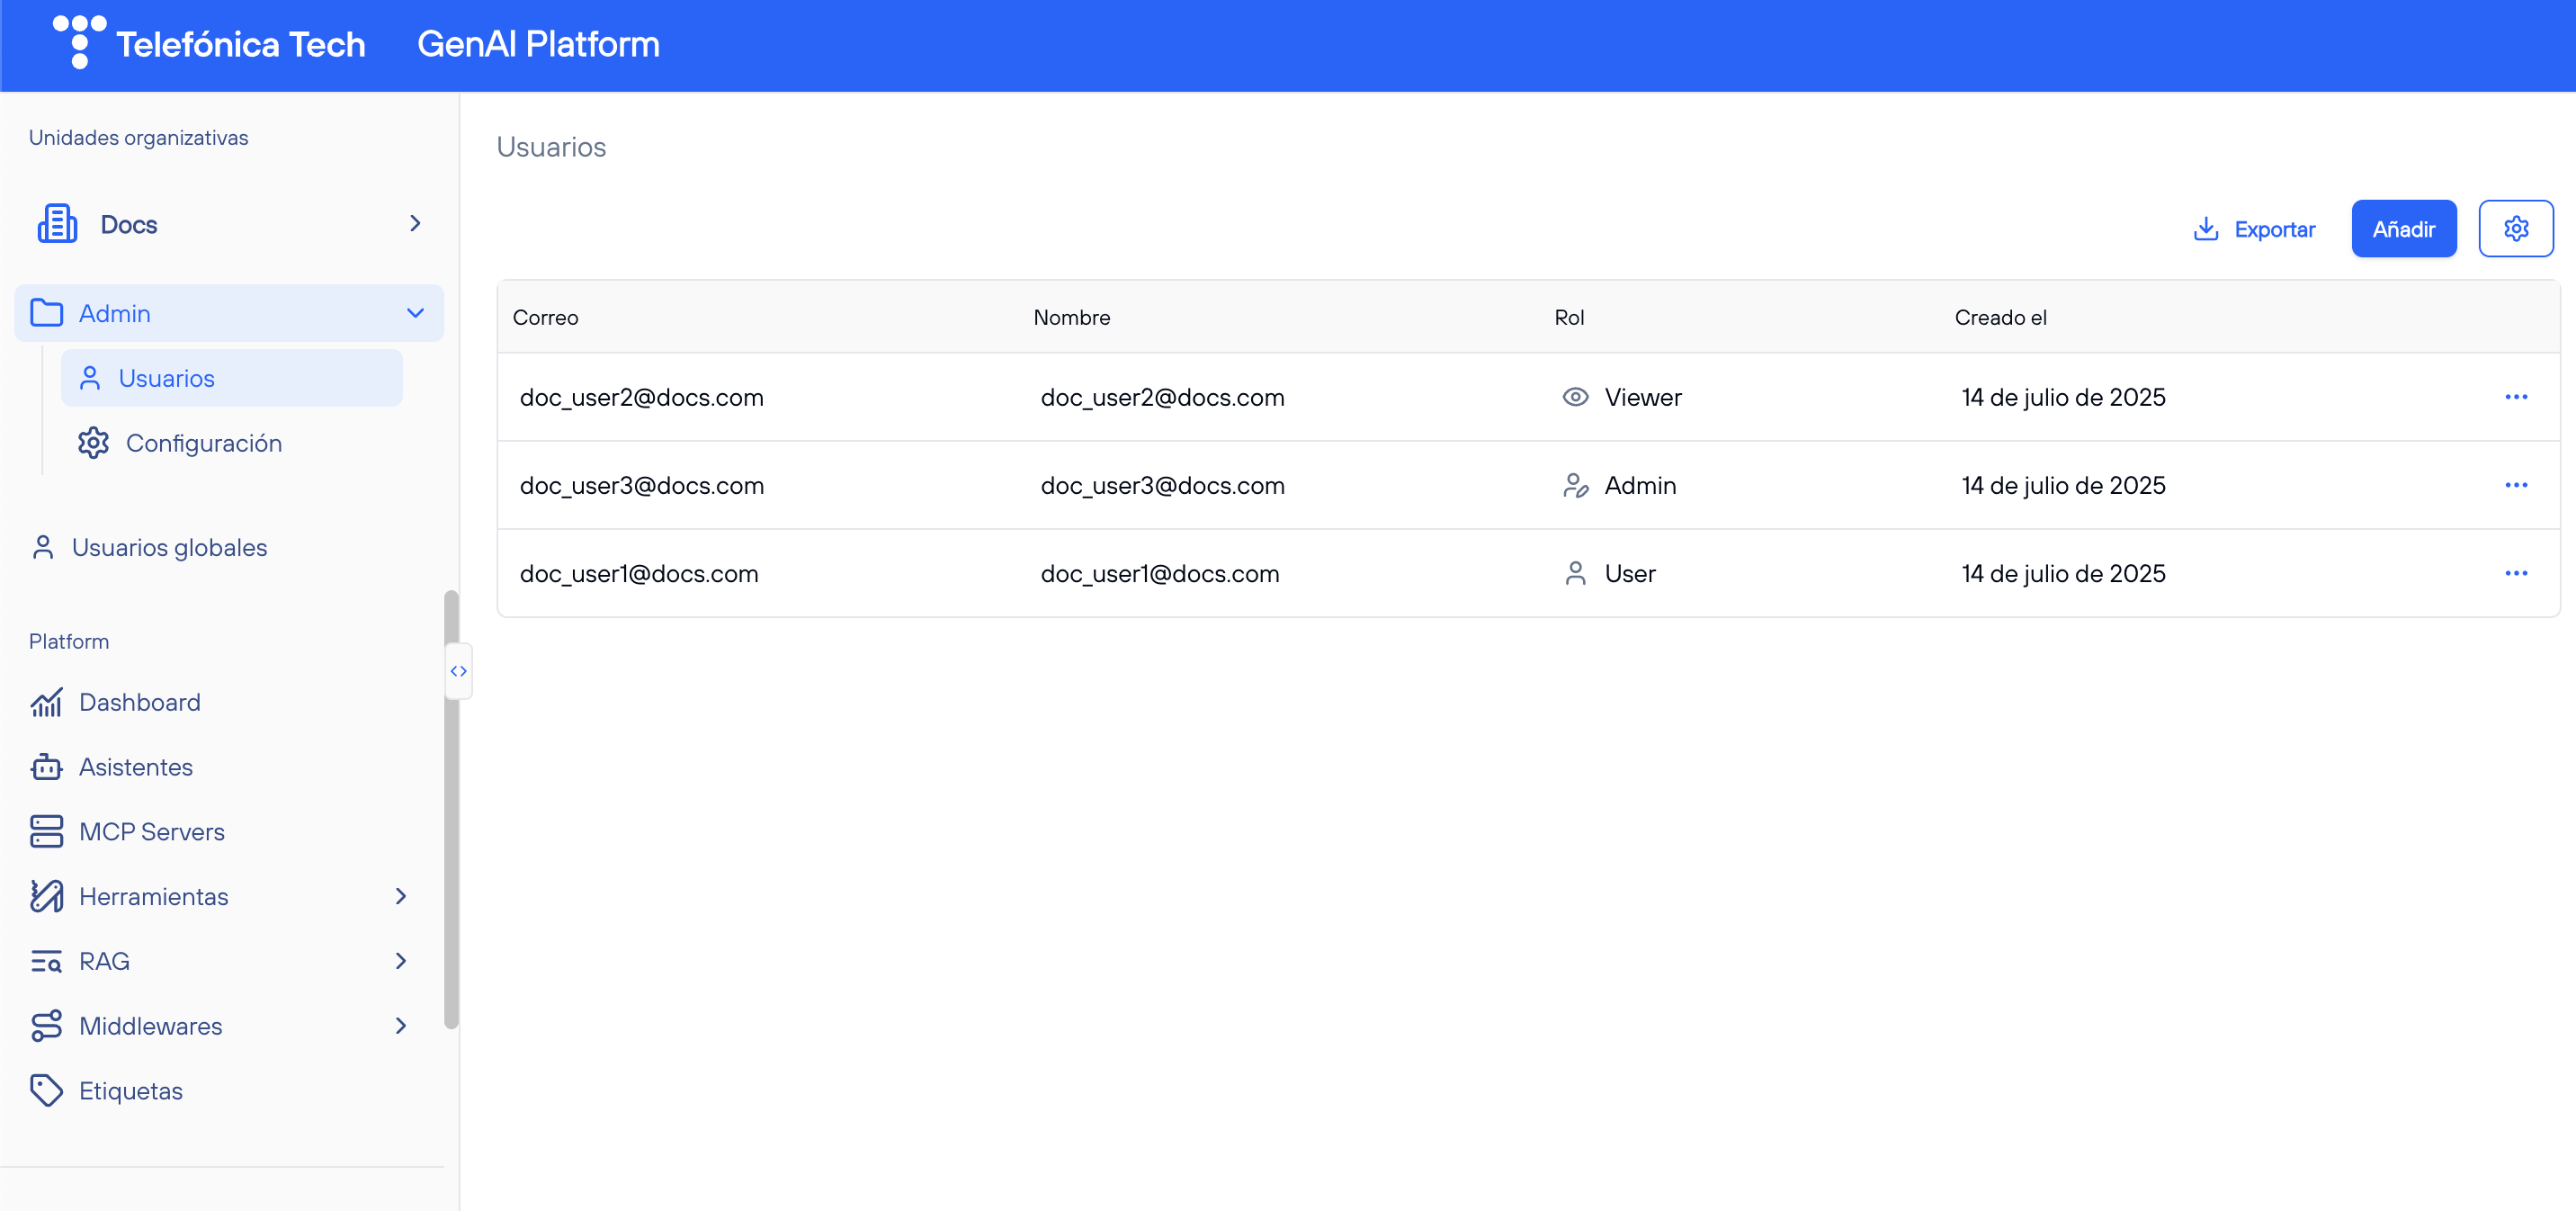
Task: Click the Docs building icon
Action: [57, 224]
